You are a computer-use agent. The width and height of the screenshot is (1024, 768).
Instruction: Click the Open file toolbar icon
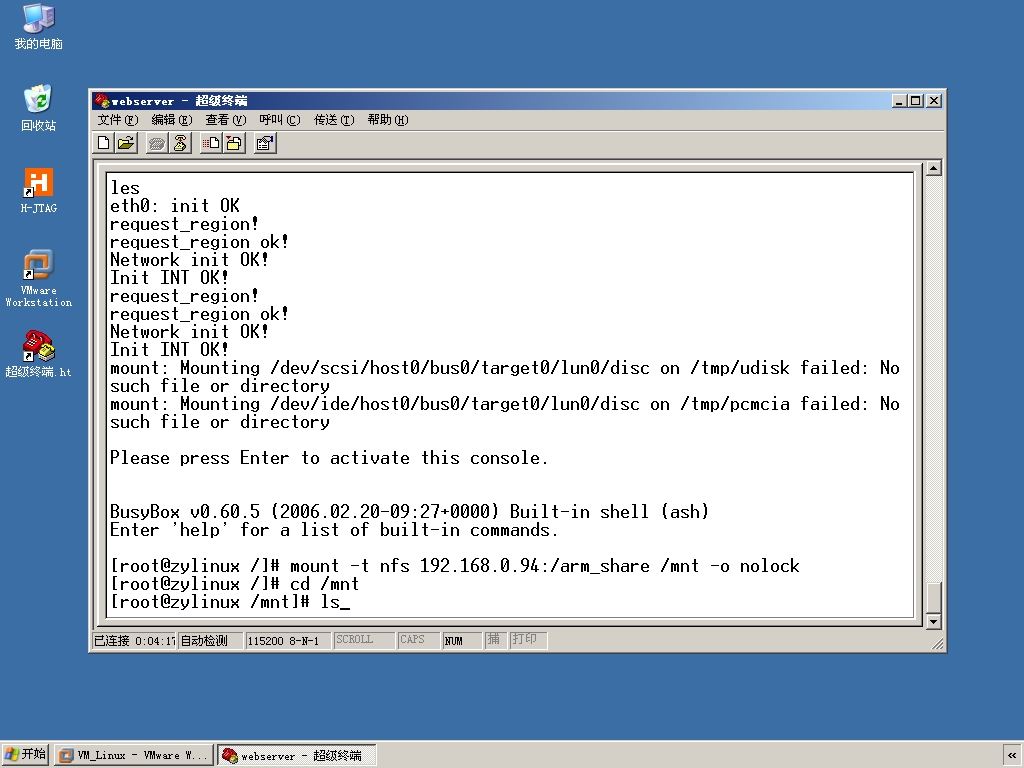tap(126, 143)
